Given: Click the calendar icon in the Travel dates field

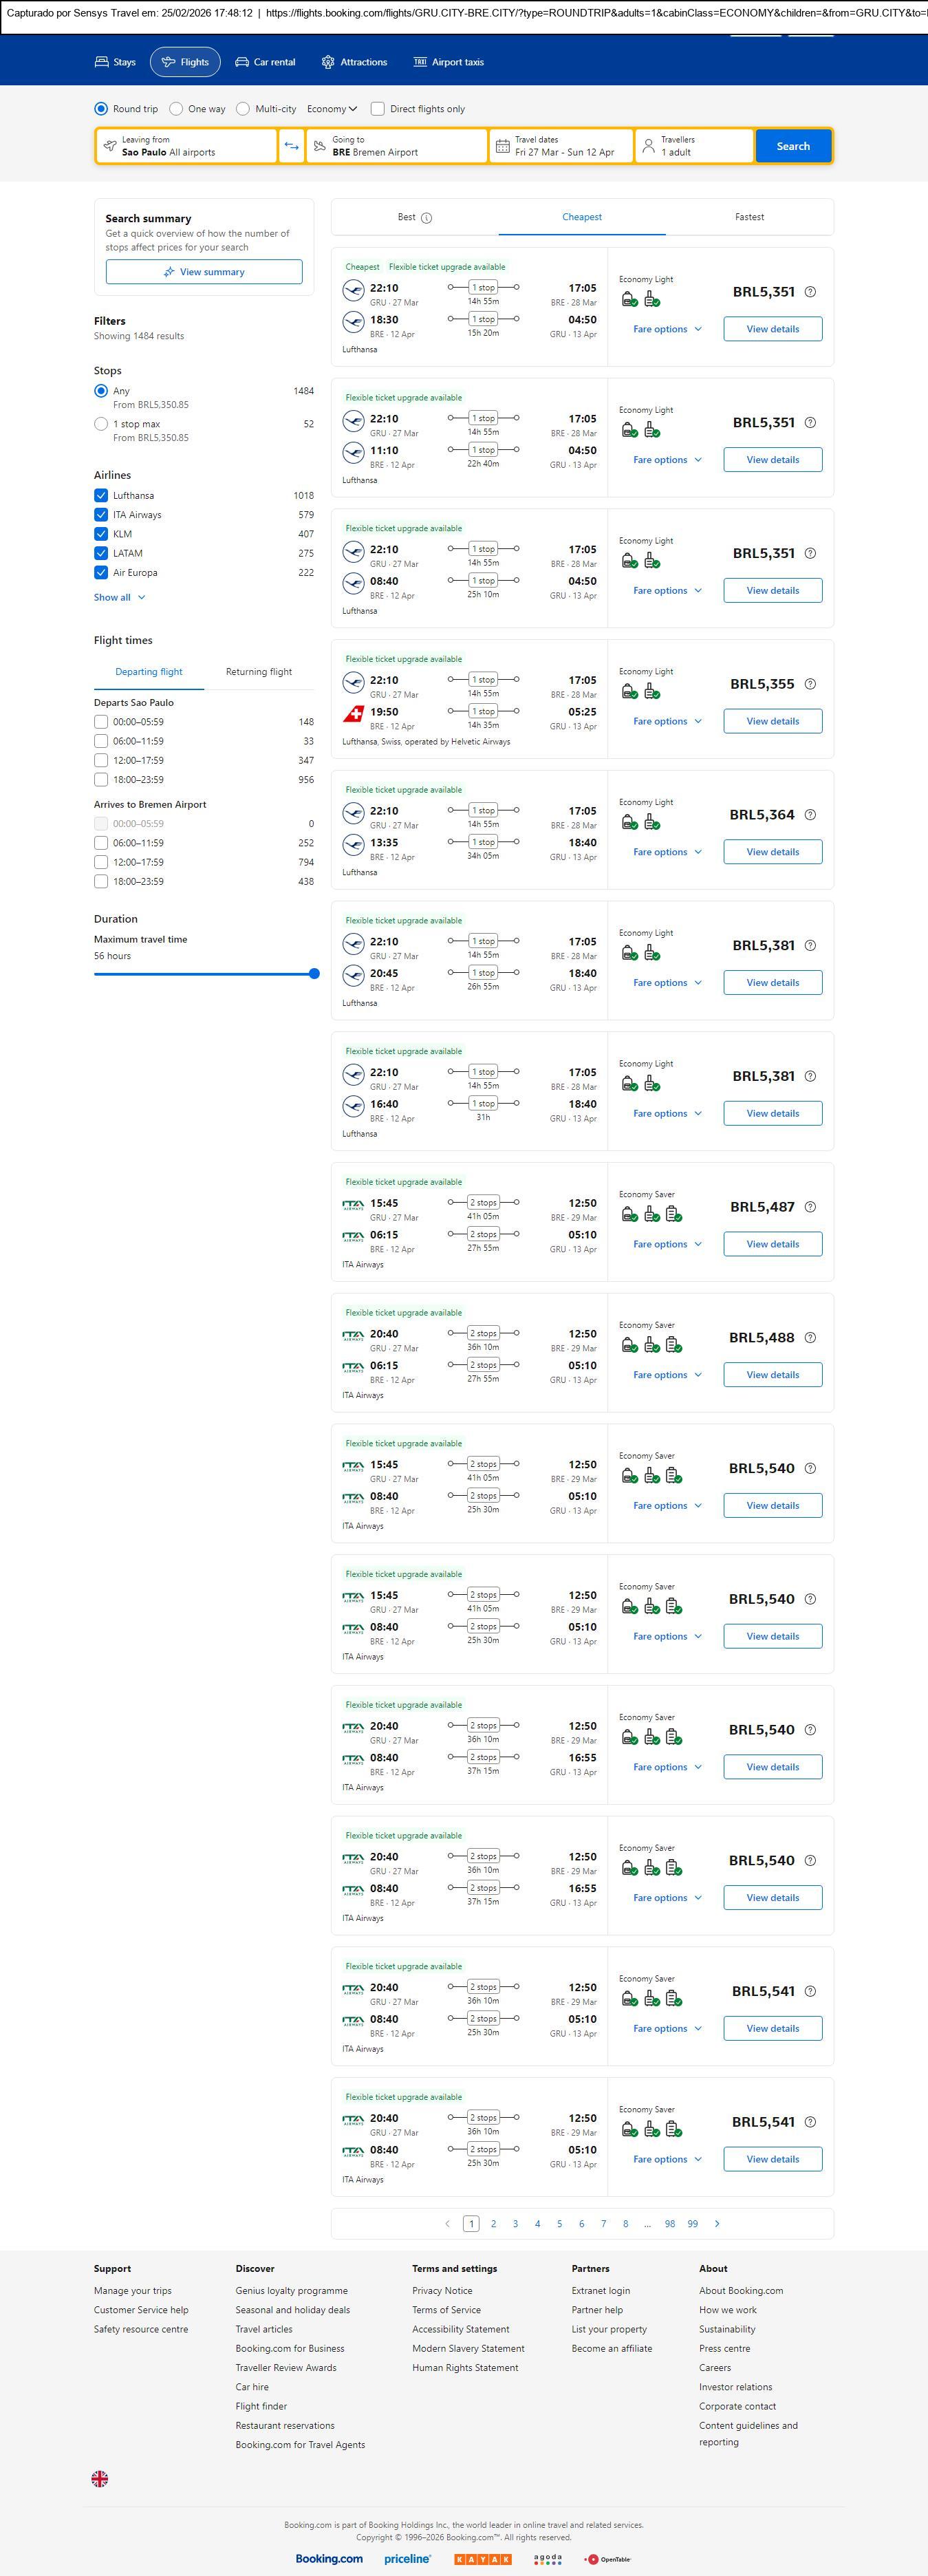Looking at the screenshot, I should (x=503, y=146).
